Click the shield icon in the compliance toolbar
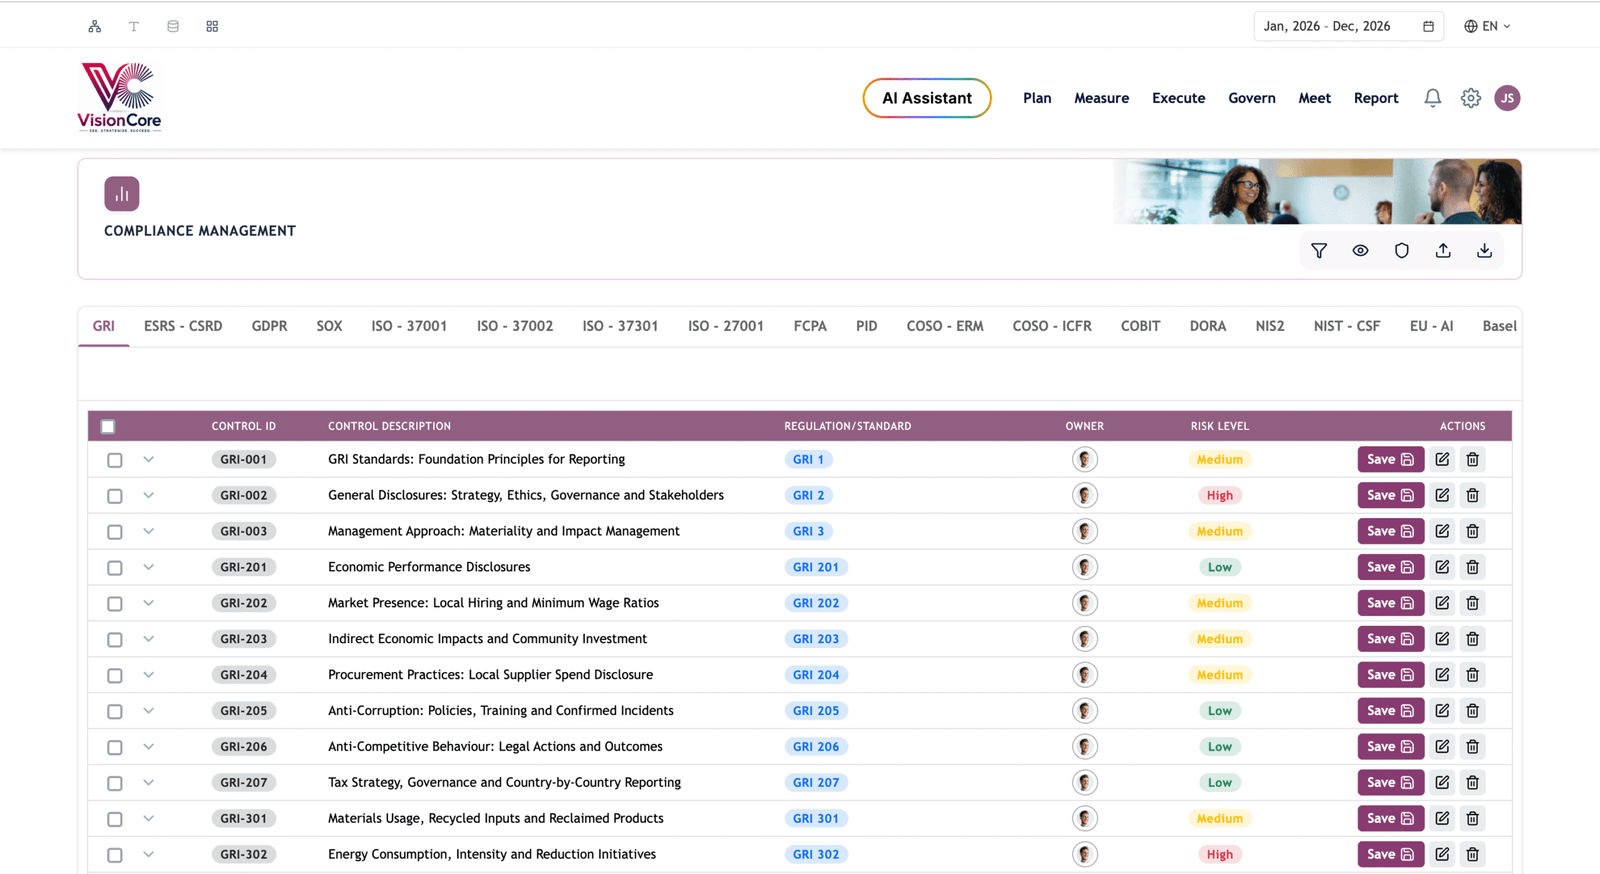1600x874 pixels. (x=1402, y=251)
